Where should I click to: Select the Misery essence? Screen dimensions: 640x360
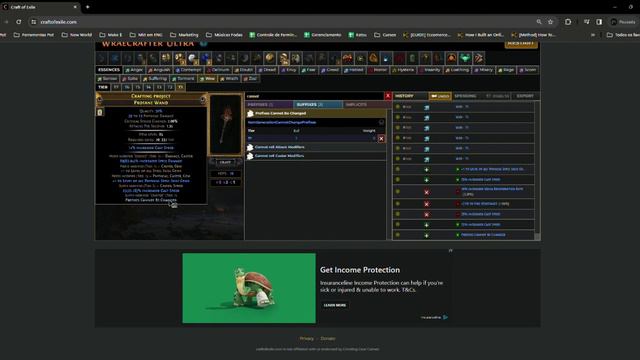(x=484, y=70)
